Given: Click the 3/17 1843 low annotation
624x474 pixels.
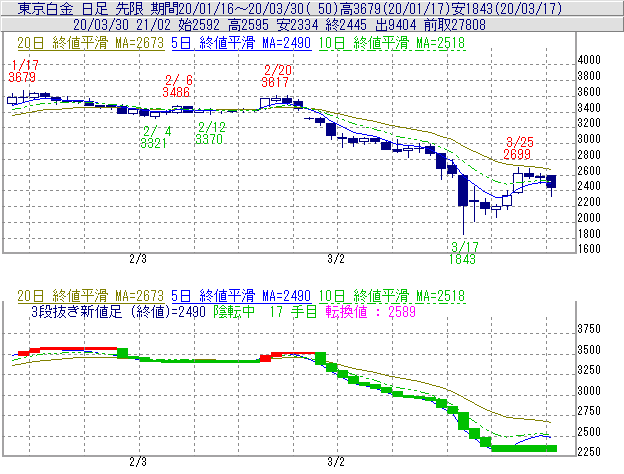Looking at the screenshot, I should tap(463, 253).
